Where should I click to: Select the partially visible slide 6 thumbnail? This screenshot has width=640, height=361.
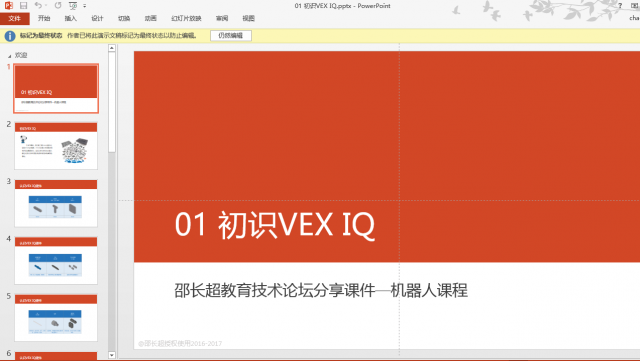[56, 356]
